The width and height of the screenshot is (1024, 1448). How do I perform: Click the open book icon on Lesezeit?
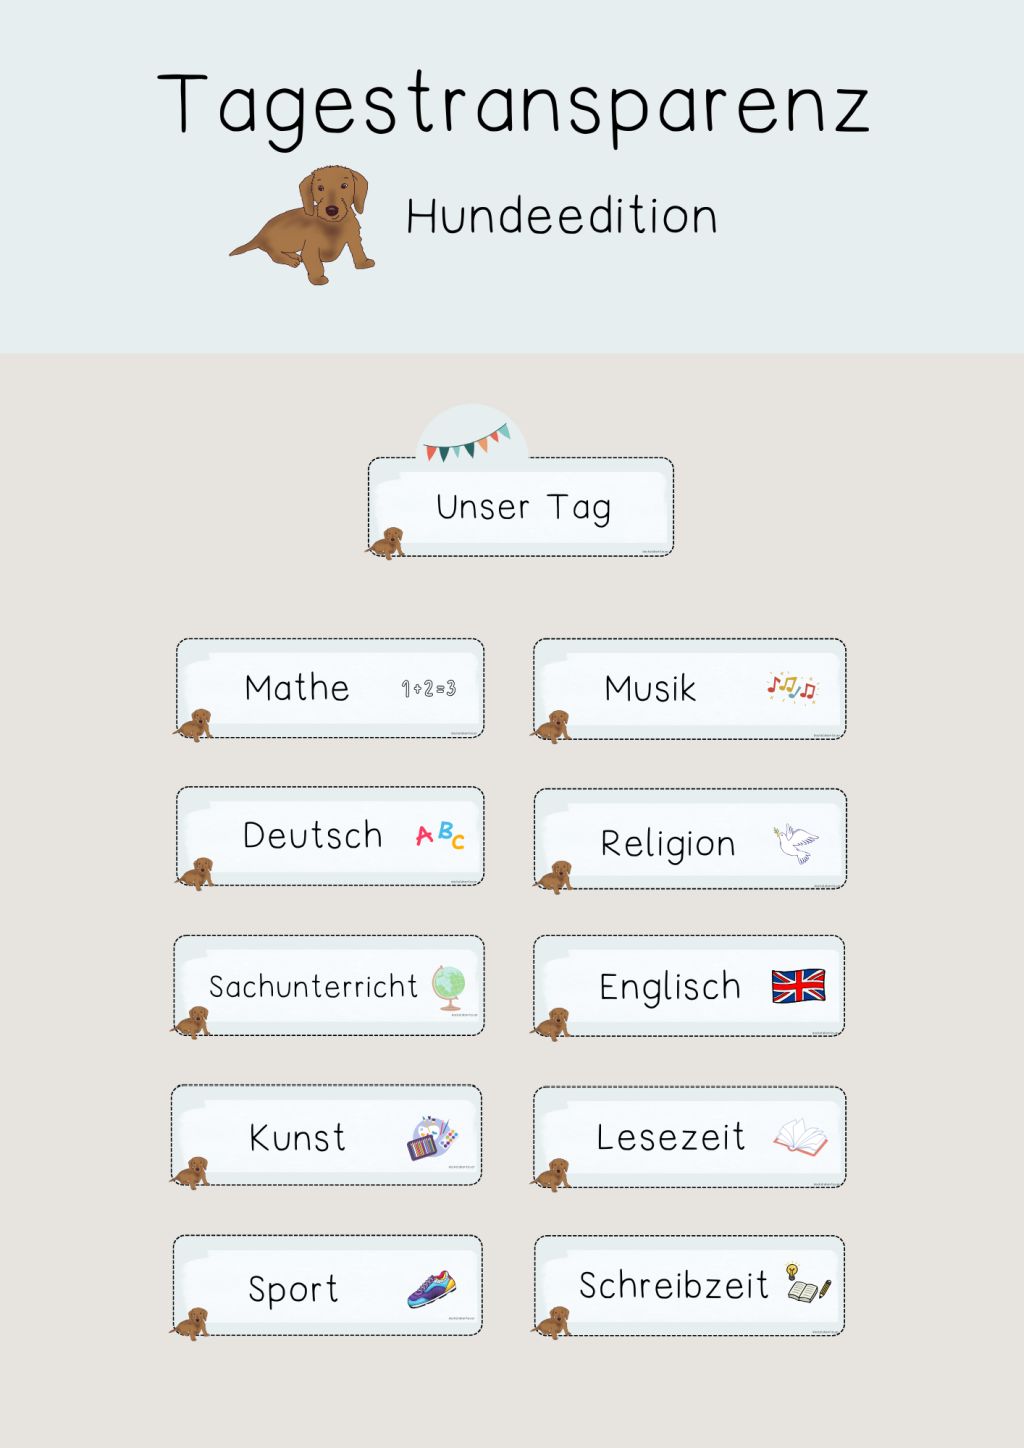(x=800, y=1137)
